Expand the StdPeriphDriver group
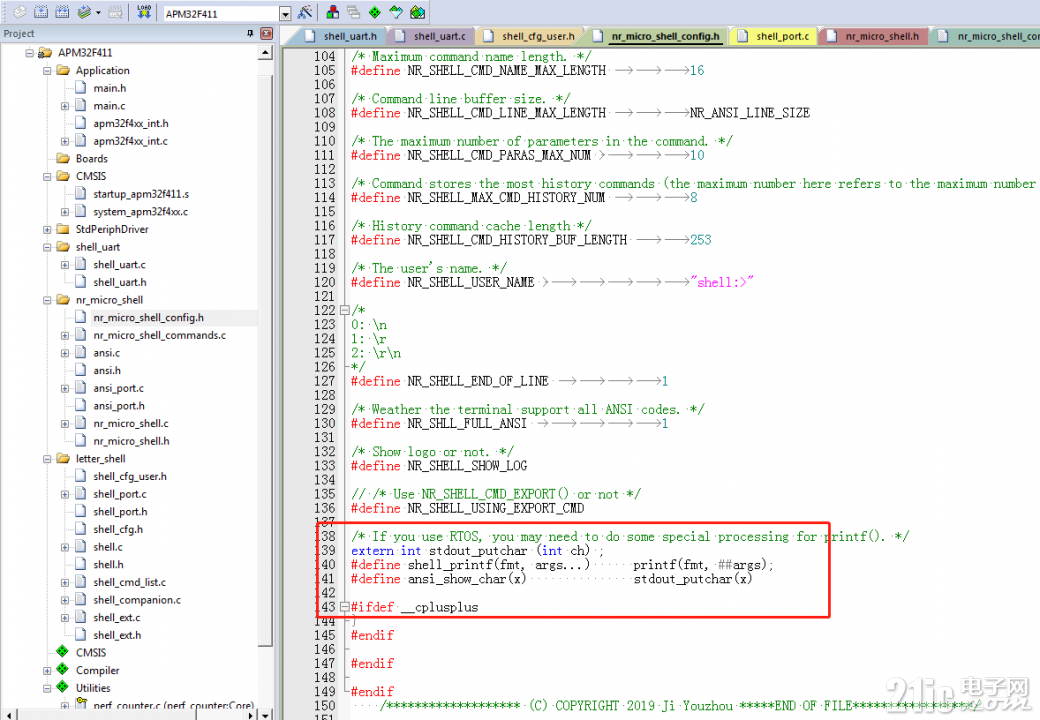Viewport: 1040px width, 720px height. click(47, 229)
